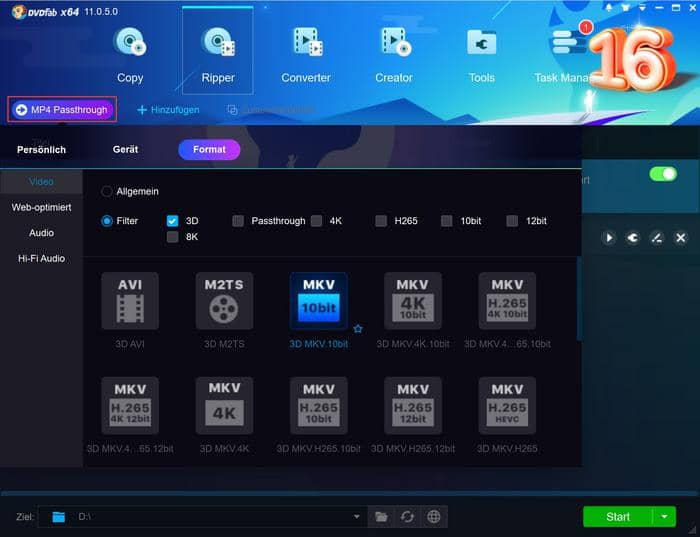This screenshot has height=537, width=700.
Task: Select the 3D MKV.4K format icon
Action: click(224, 405)
